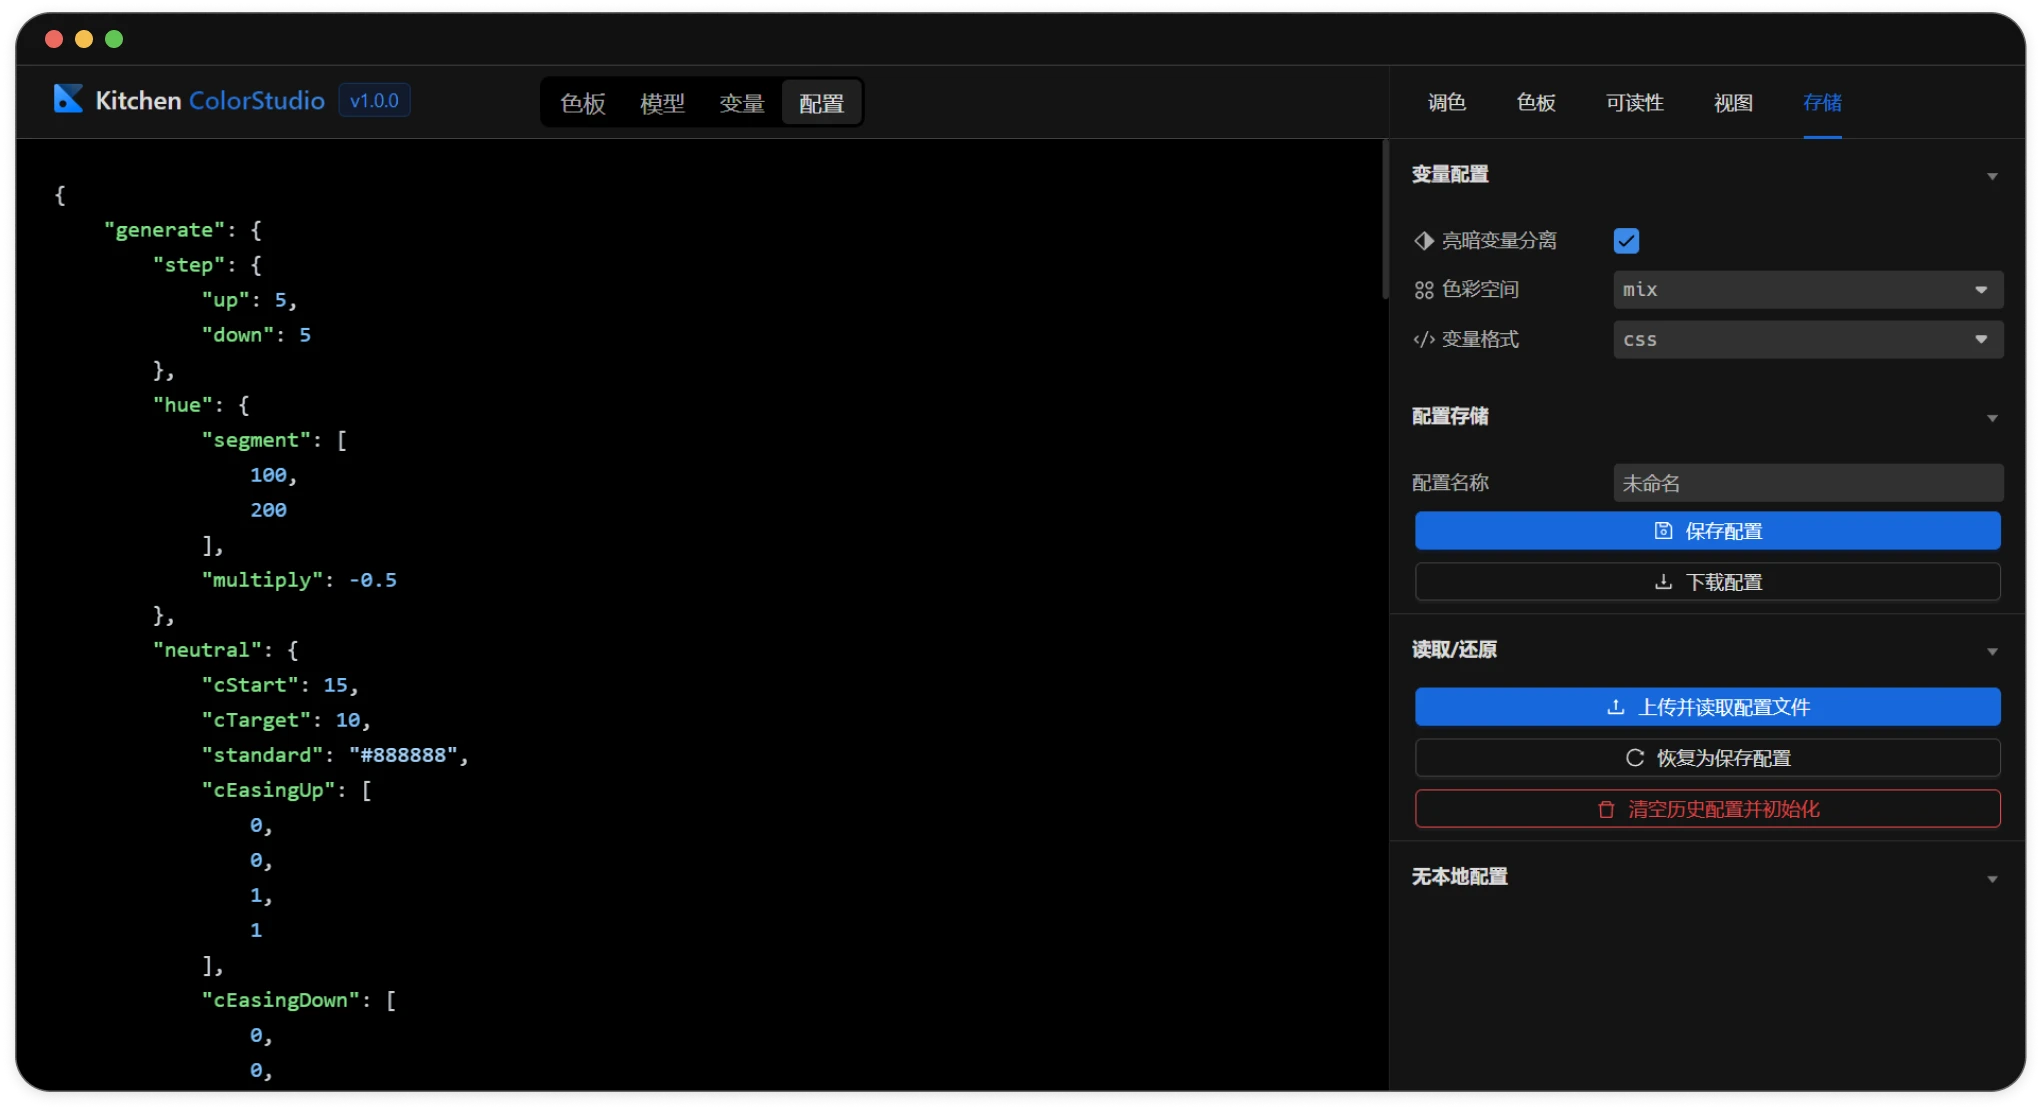Click the download icon on 下载配置 button
The width and height of the screenshot is (2042, 1110).
(1663, 582)
